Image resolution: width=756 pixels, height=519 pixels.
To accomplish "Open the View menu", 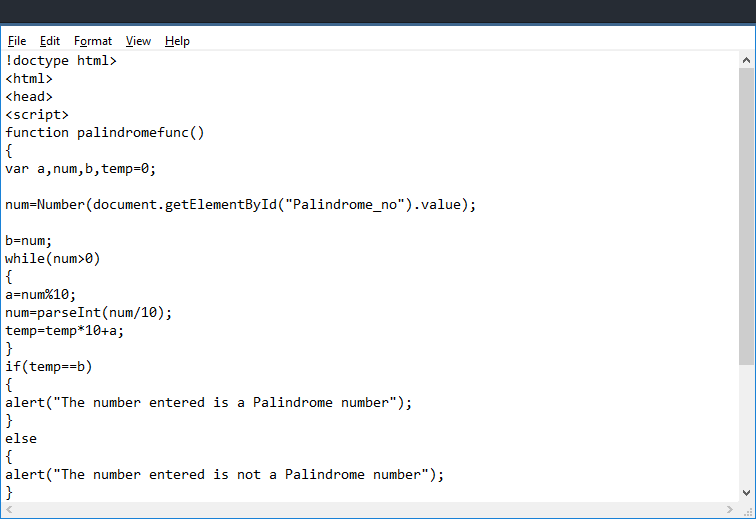I will pyautogui.click(x=138, y=41).
